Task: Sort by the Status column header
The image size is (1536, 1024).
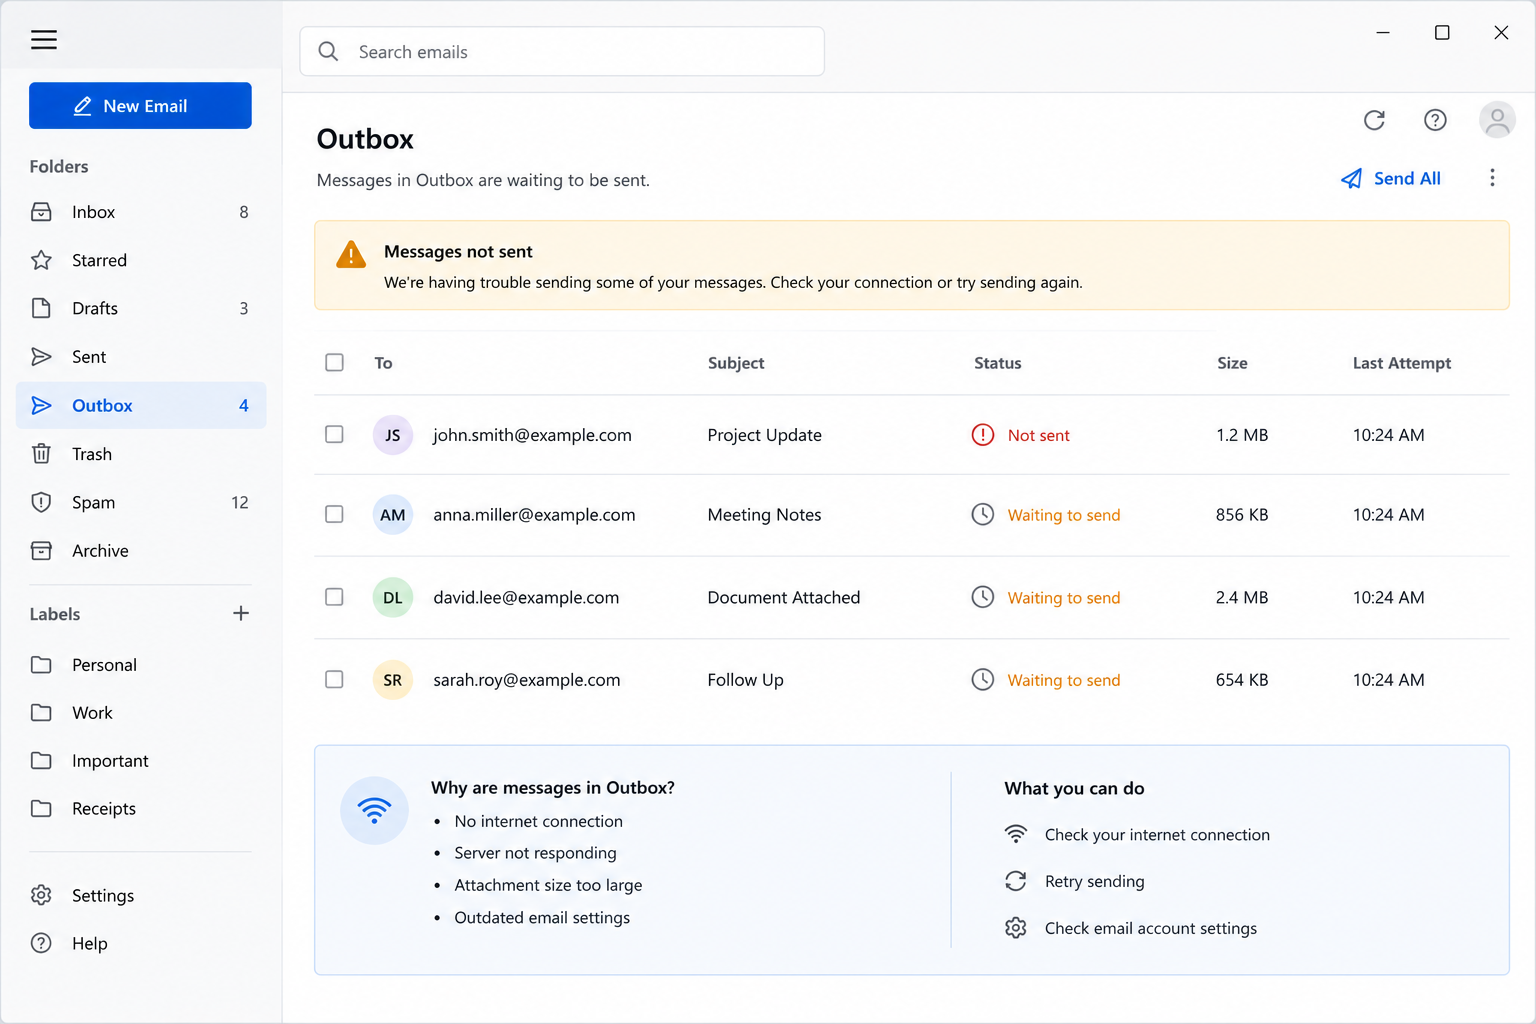Action: 998,363
